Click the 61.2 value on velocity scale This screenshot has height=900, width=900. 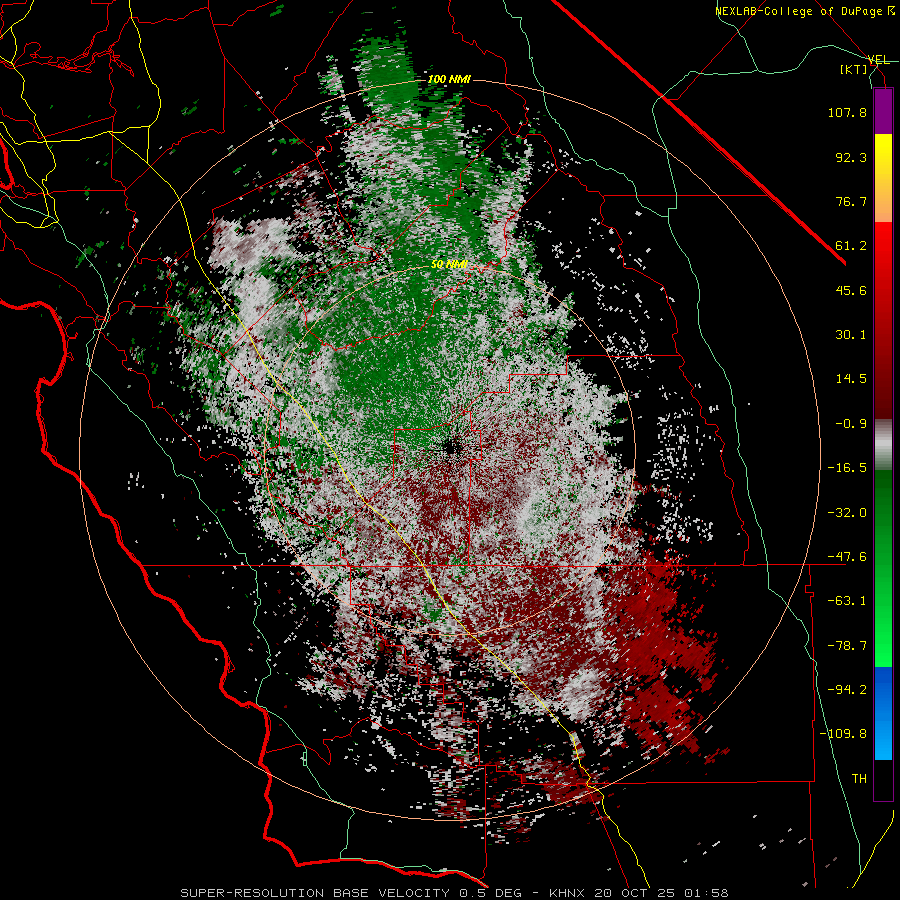tap(851, 246)
